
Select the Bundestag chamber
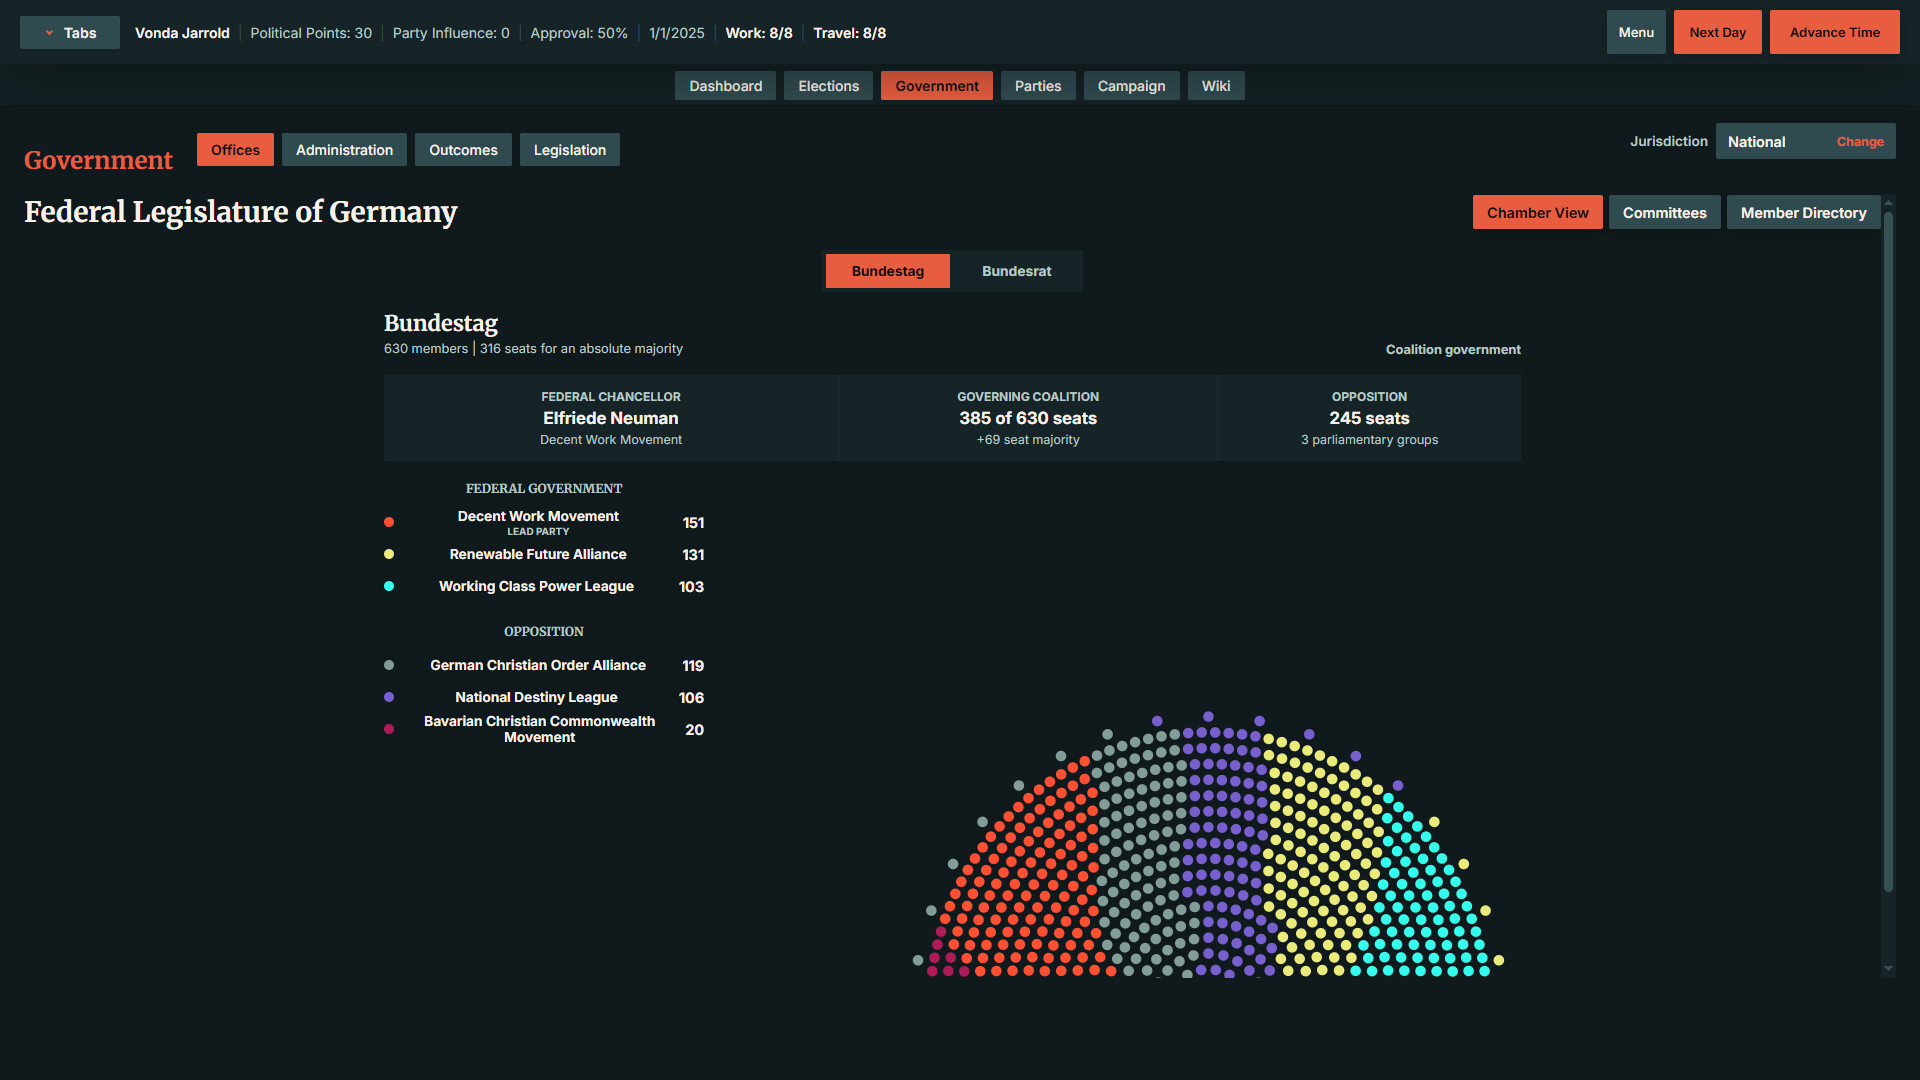(887, 271)
